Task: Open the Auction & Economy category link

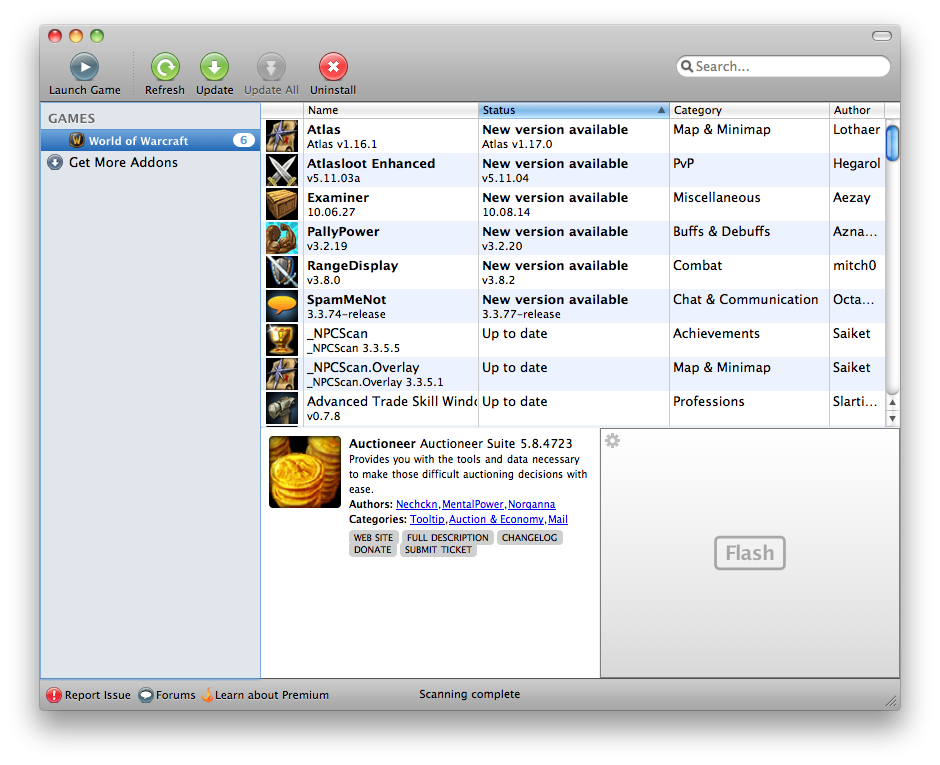Action: (496, 519)
